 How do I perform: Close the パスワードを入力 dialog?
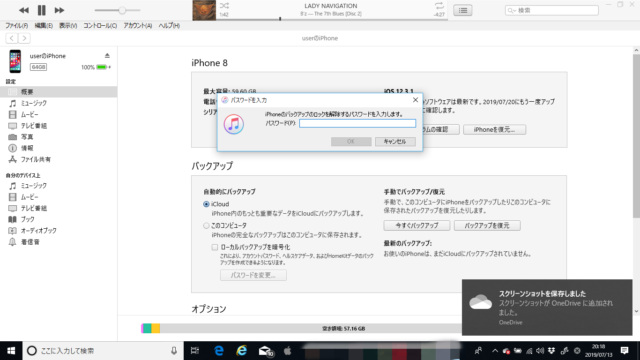[x=415, y=100]
